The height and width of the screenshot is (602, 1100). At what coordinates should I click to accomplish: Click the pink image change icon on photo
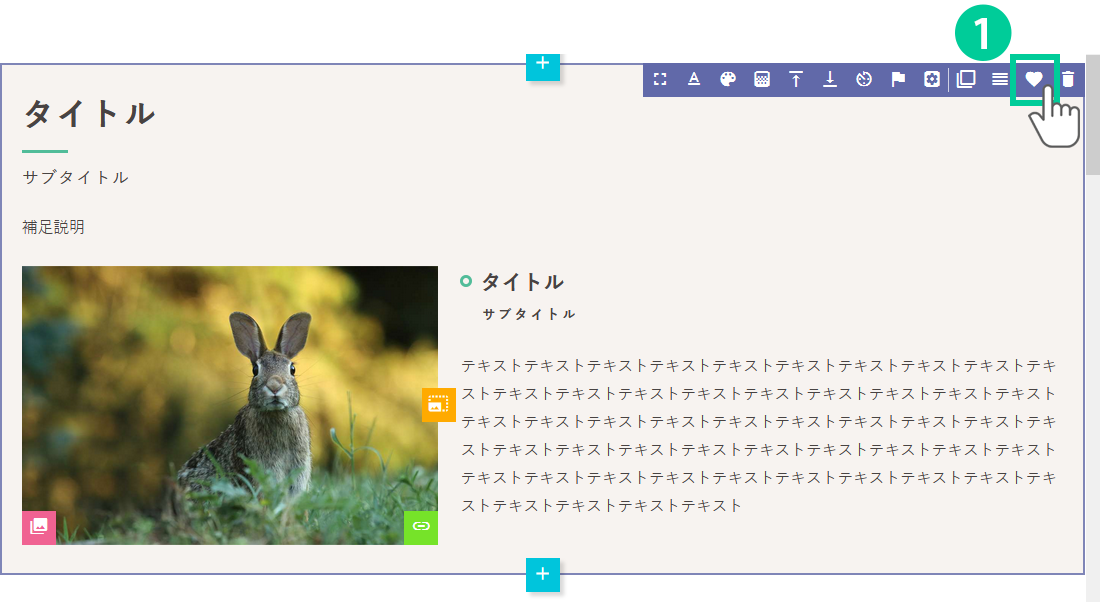click(39, 527)
